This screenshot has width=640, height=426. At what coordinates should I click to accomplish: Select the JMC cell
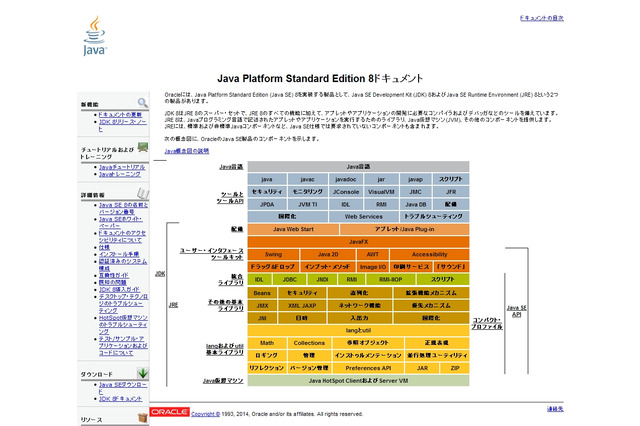click(415, 192)
